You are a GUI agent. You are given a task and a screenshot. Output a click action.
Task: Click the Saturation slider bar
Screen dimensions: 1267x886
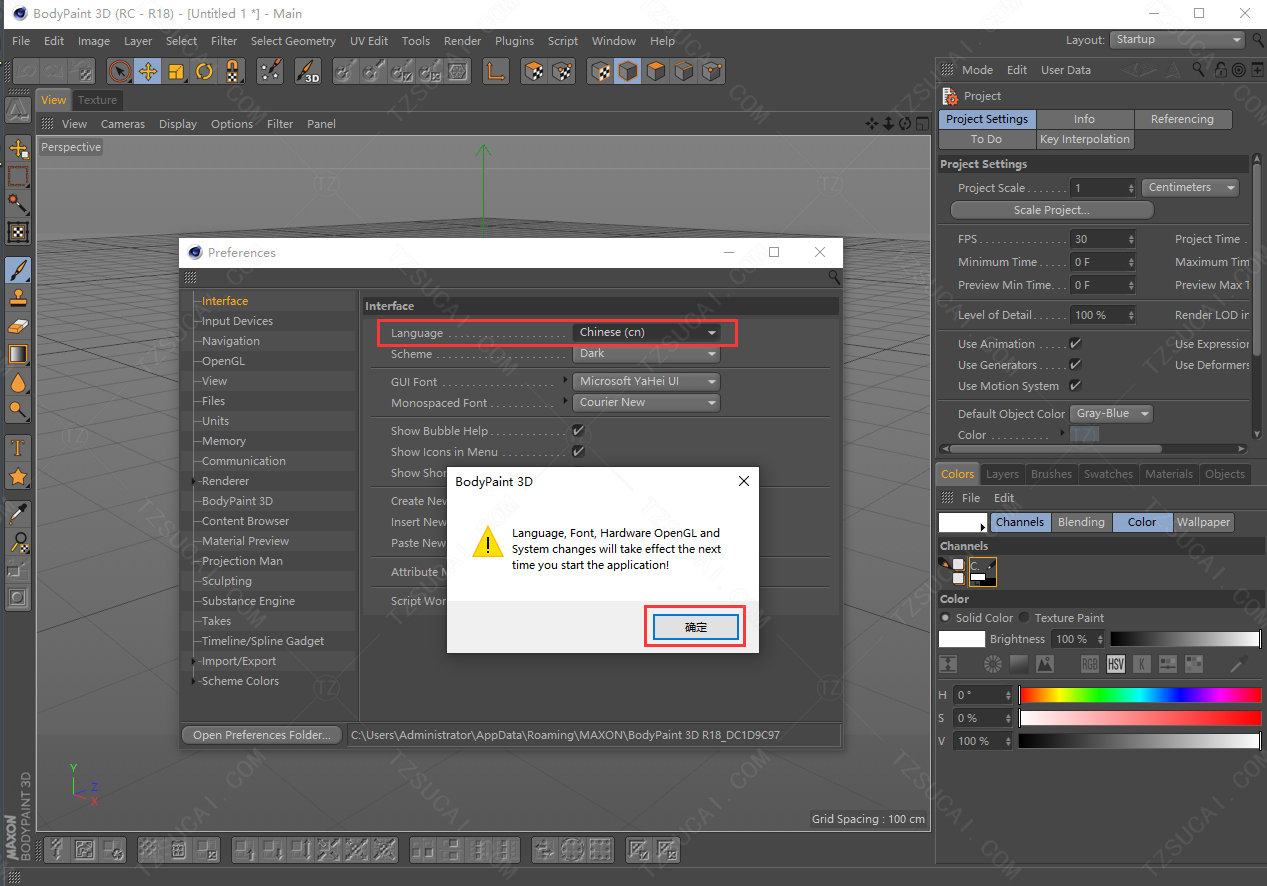pos(1140,718)
